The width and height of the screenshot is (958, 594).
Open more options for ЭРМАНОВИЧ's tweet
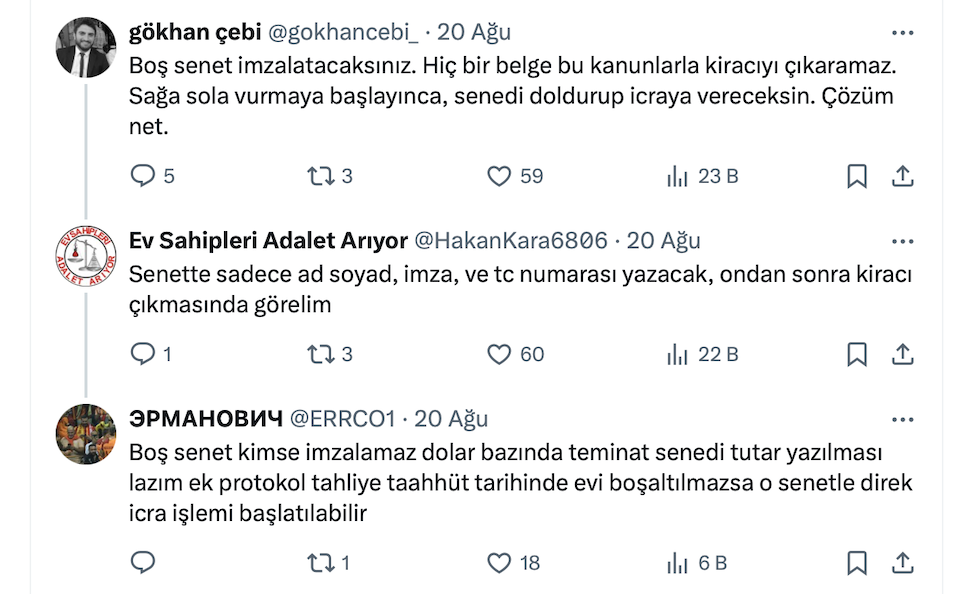pyautogui.click(x=902, y=418)
